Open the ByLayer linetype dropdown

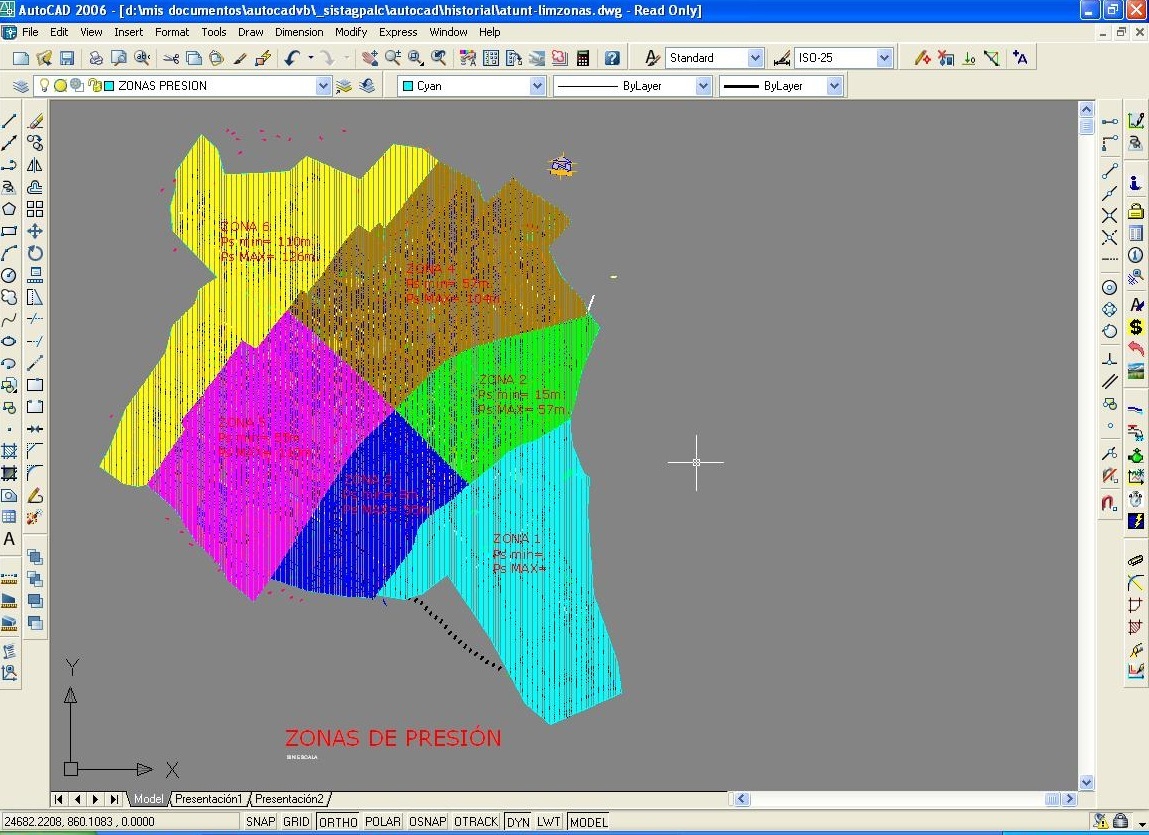pyautogui.click(x=703, y=86)
